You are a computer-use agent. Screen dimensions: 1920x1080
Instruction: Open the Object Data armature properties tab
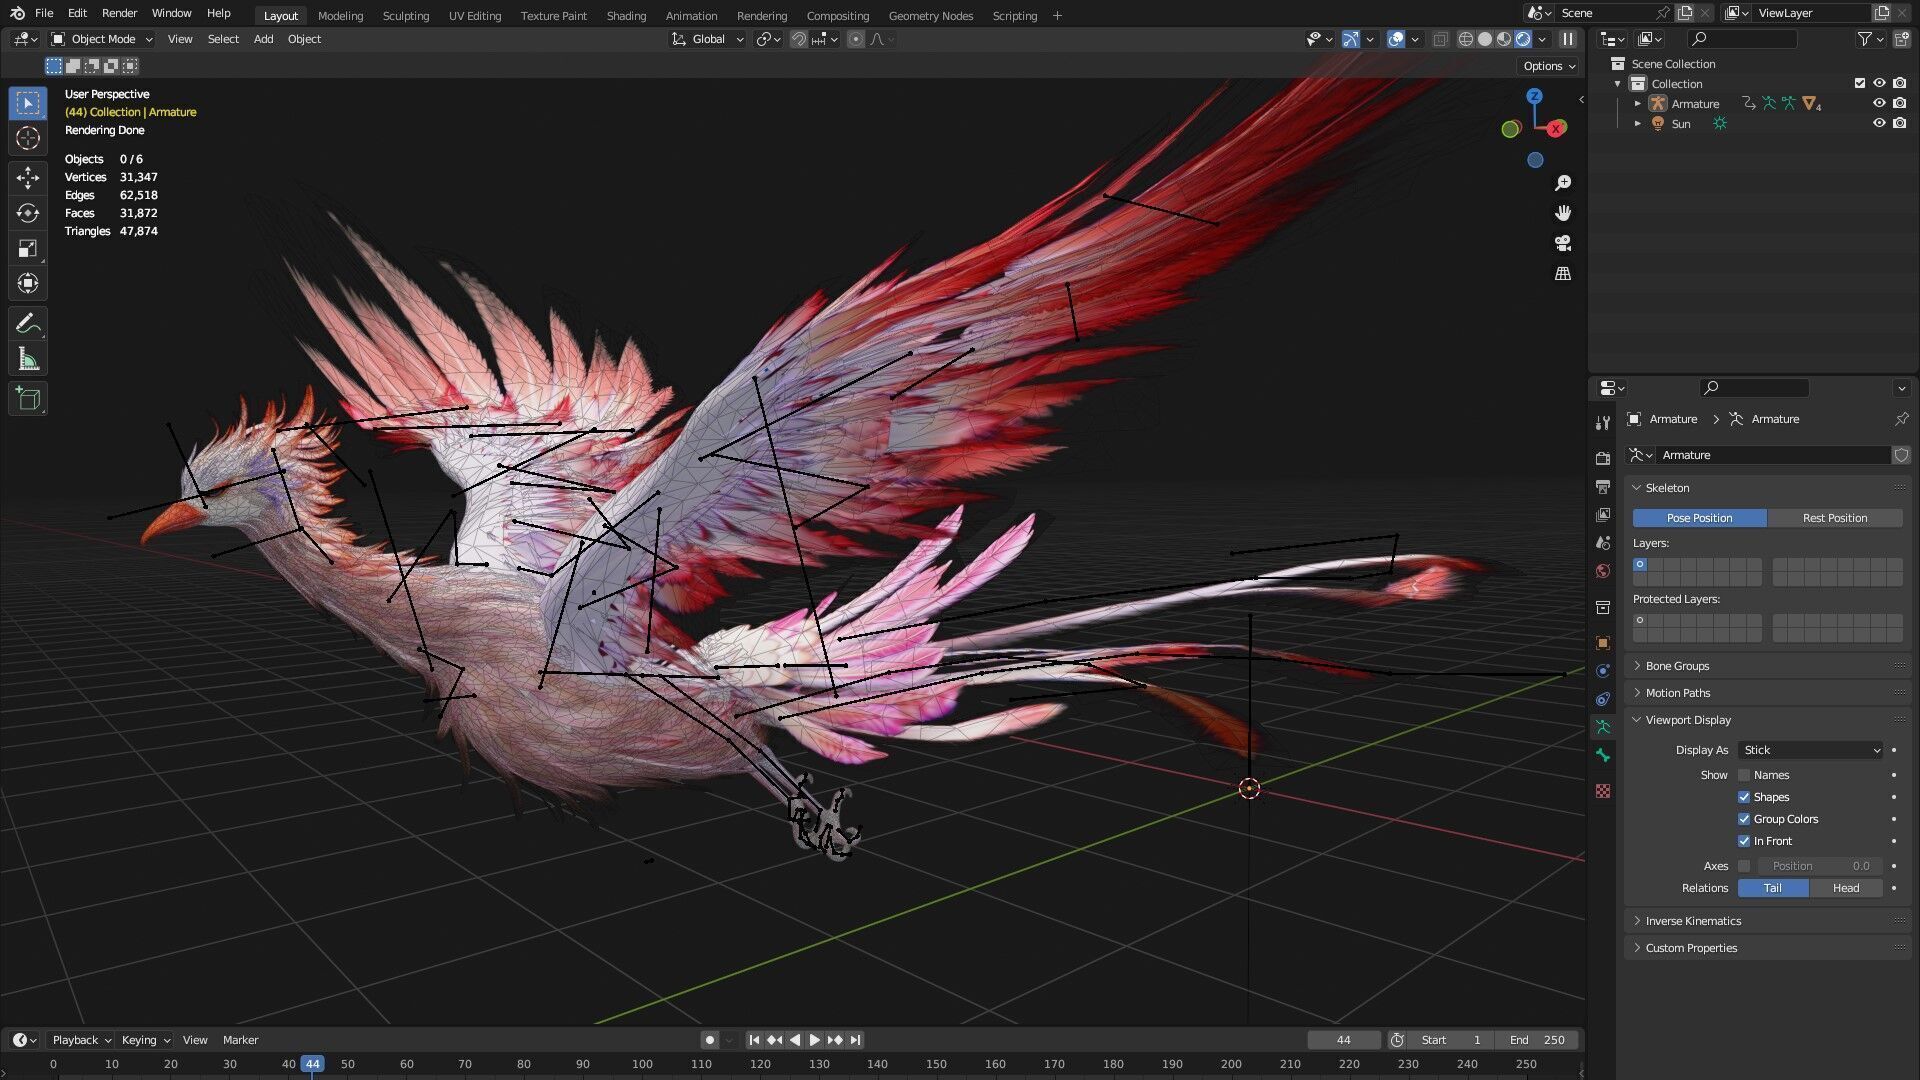click(x=1603, y=727)
